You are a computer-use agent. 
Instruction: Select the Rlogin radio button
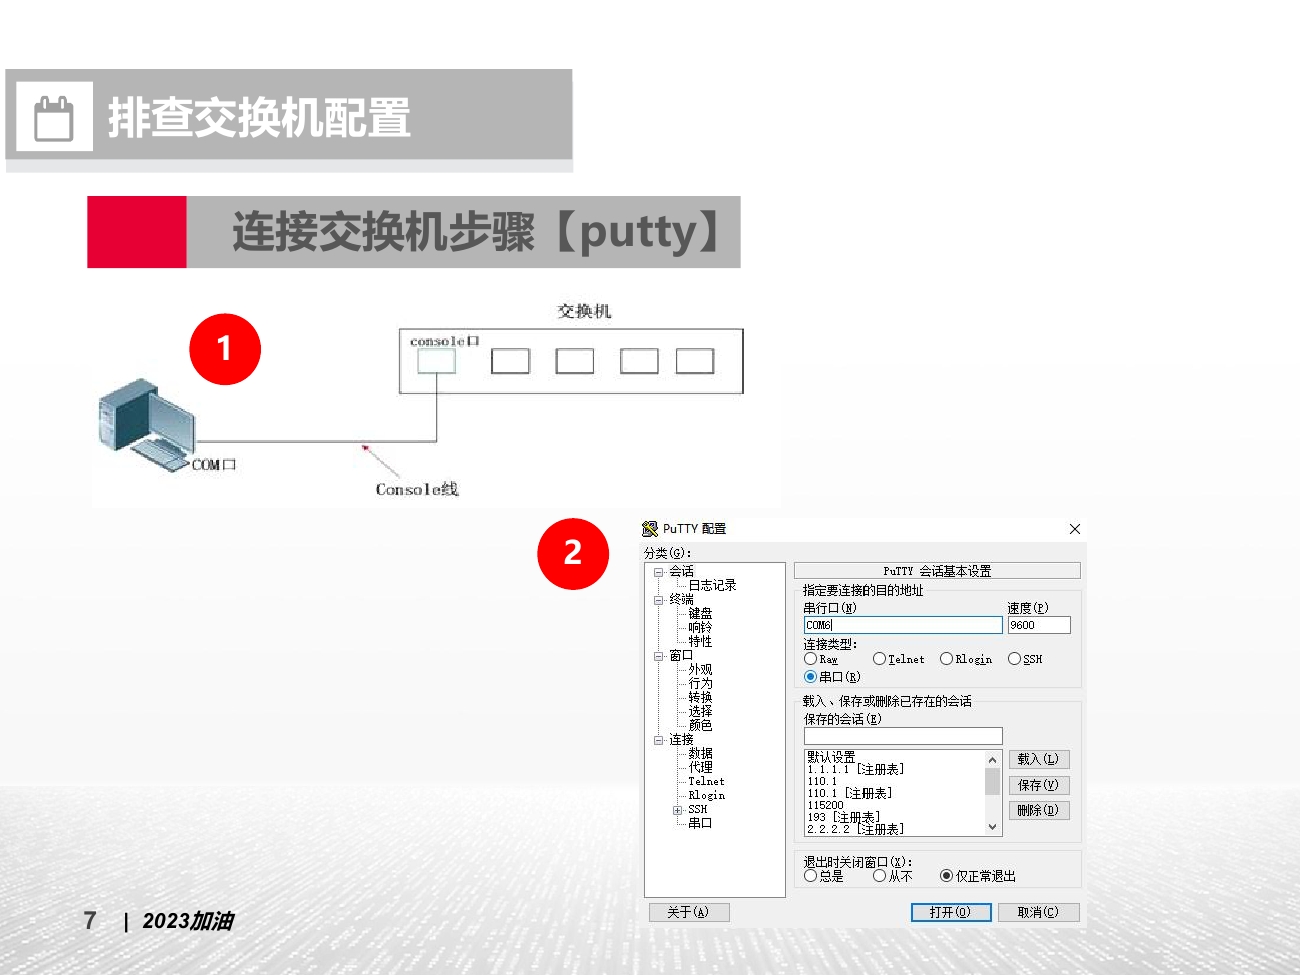click(x=947, y=658)
